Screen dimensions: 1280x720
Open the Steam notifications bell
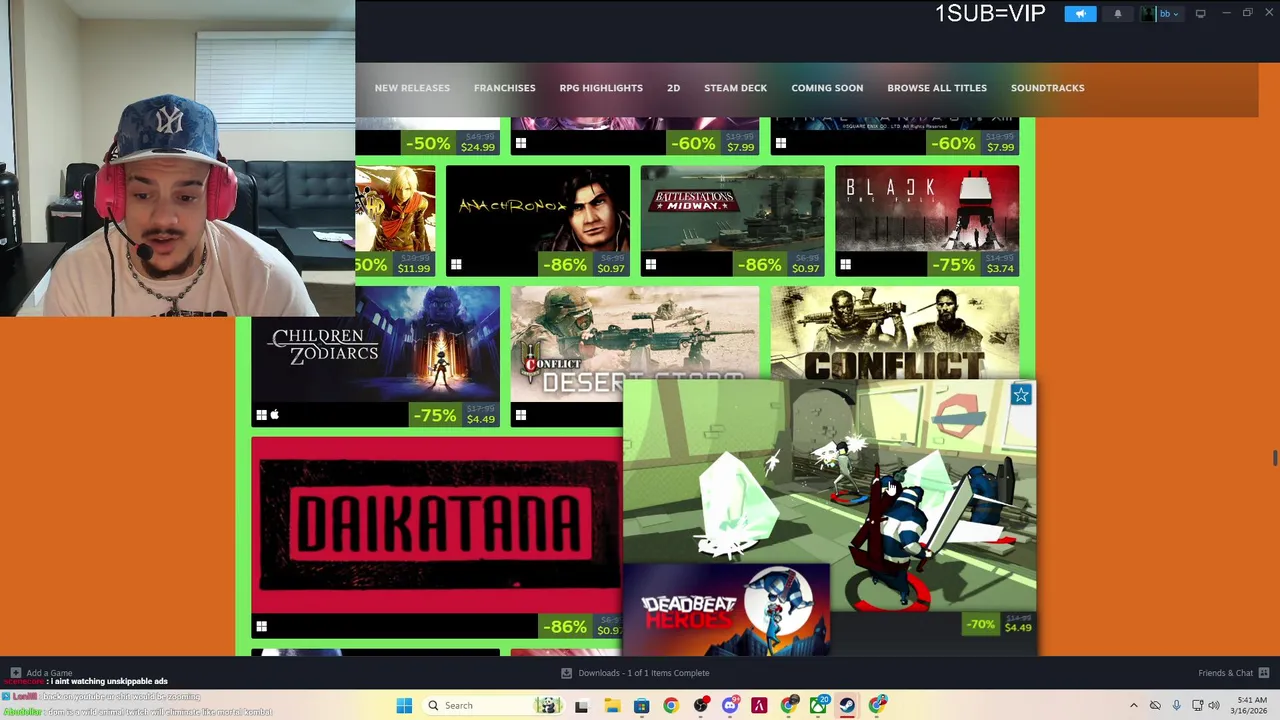coord(1118,14)
